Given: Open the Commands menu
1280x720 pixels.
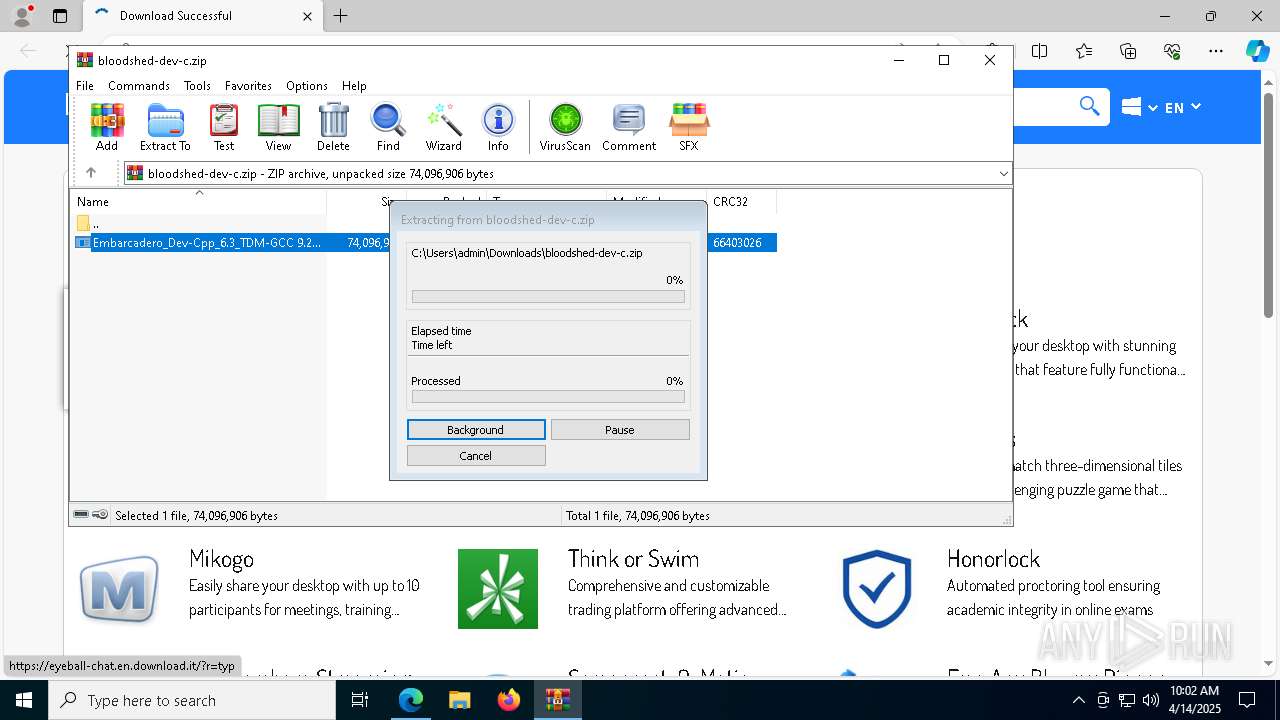Looking at the screenshot, I should [139, 86].
